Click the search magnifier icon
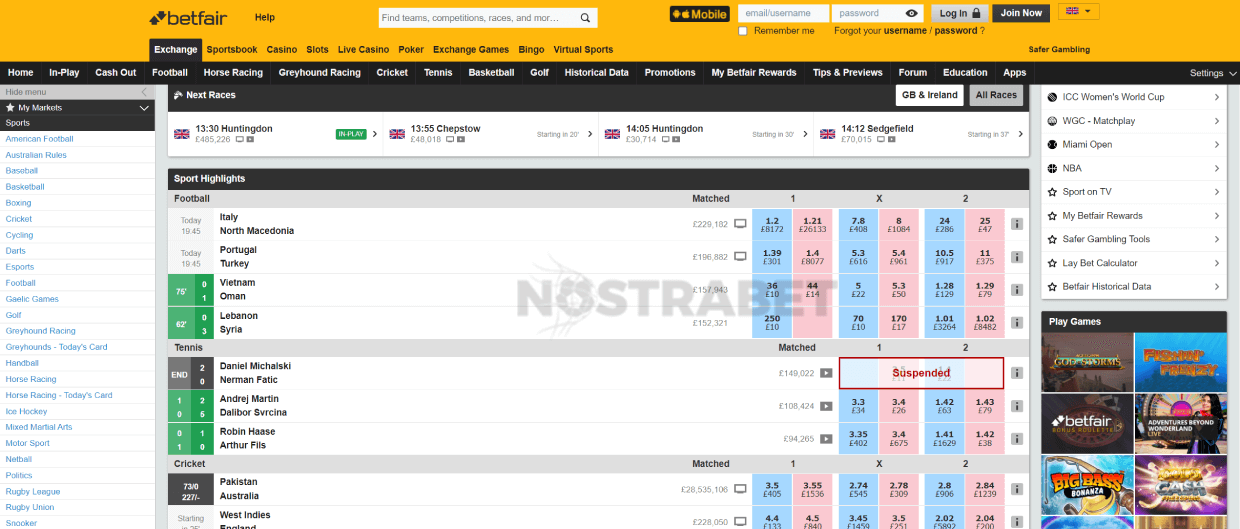This screenshot has width=1240, height=529. (x=586, y=18)
